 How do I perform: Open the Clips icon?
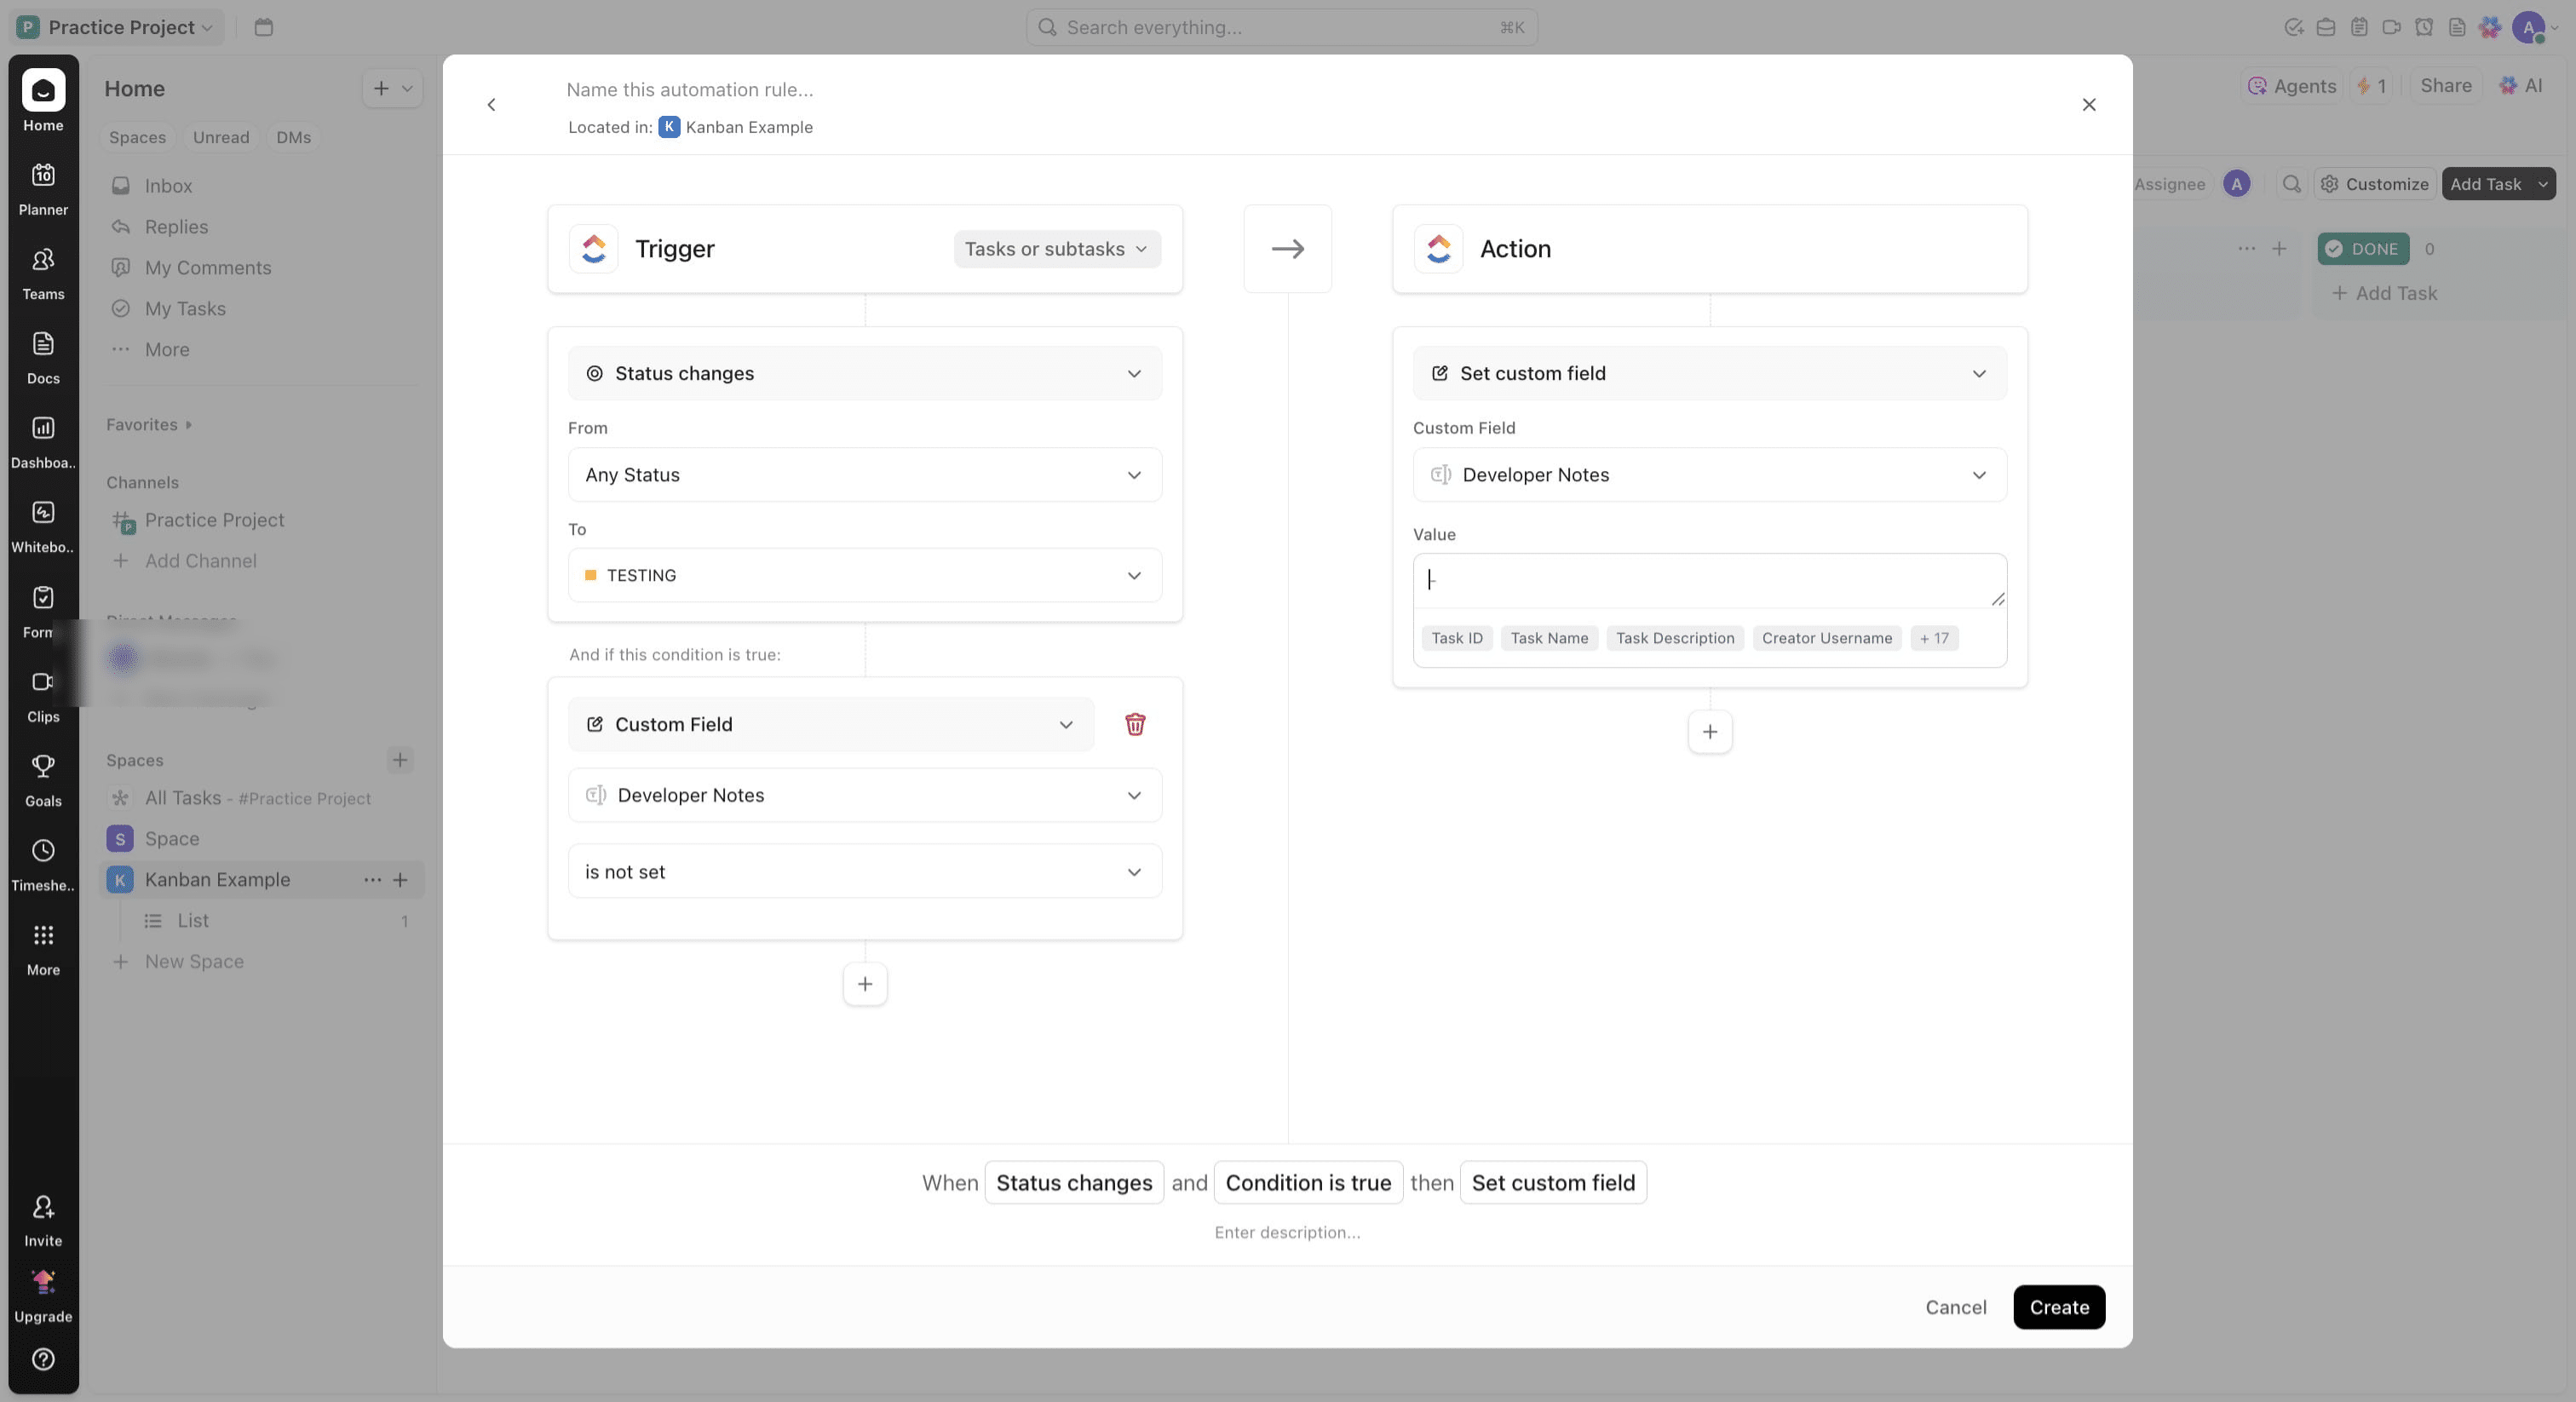coord(43,682)
